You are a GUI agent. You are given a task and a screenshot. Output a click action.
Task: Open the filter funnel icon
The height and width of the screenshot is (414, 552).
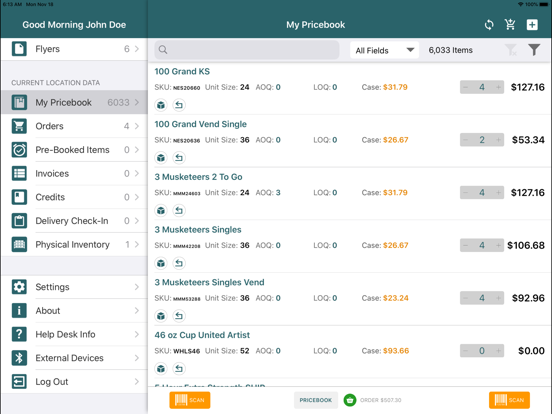(x=534, y=50)
